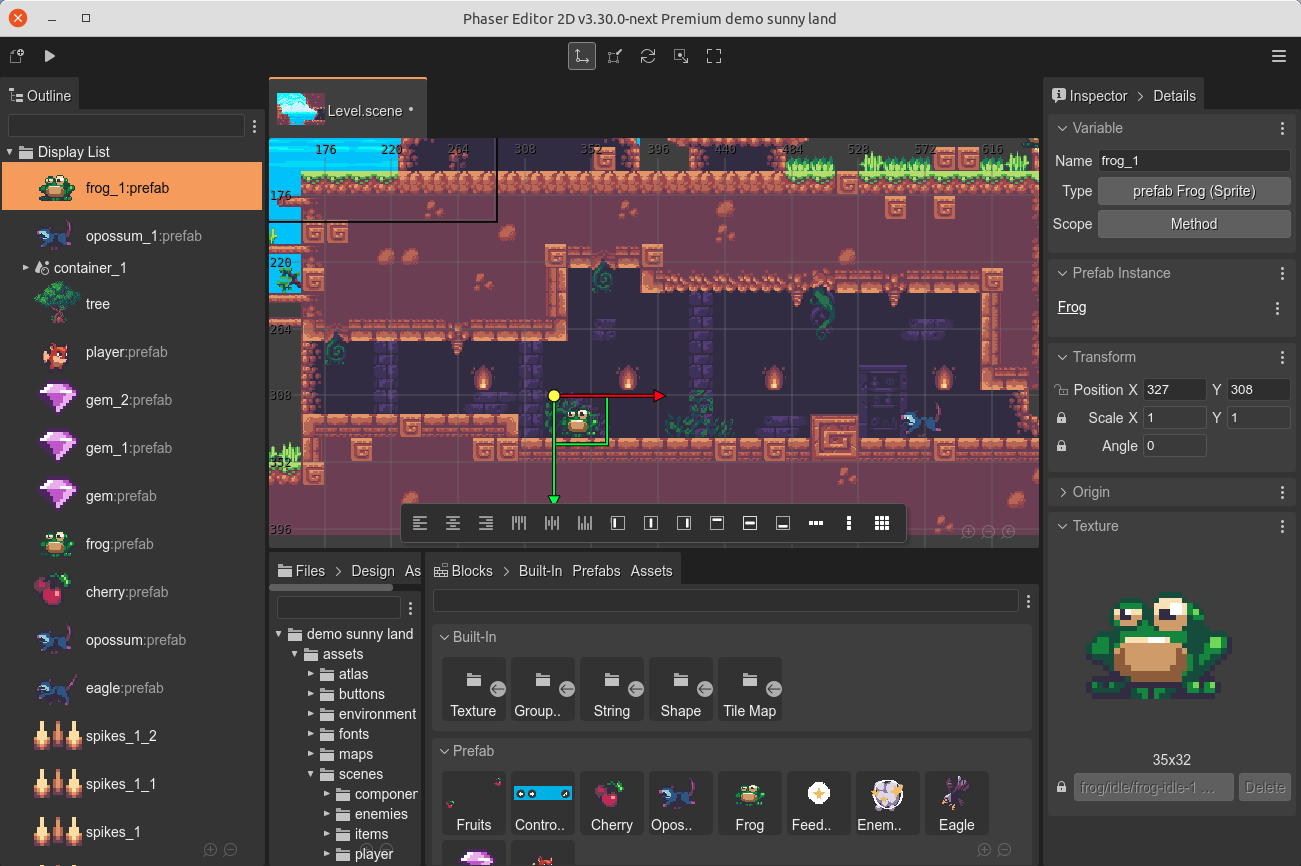1301x866 pixels.
Task: Collapse the Transform section
Action: [x=1063, y=357]
